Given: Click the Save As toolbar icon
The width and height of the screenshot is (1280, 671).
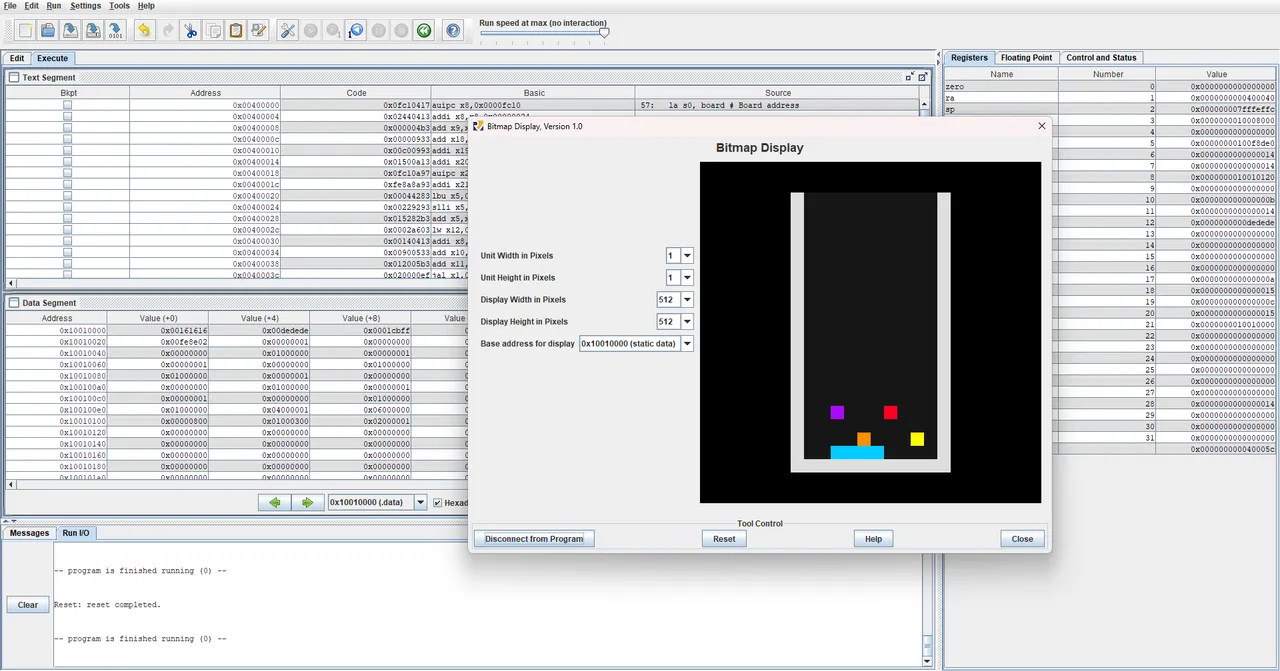Looking at the screenshot, I should 93,31.
